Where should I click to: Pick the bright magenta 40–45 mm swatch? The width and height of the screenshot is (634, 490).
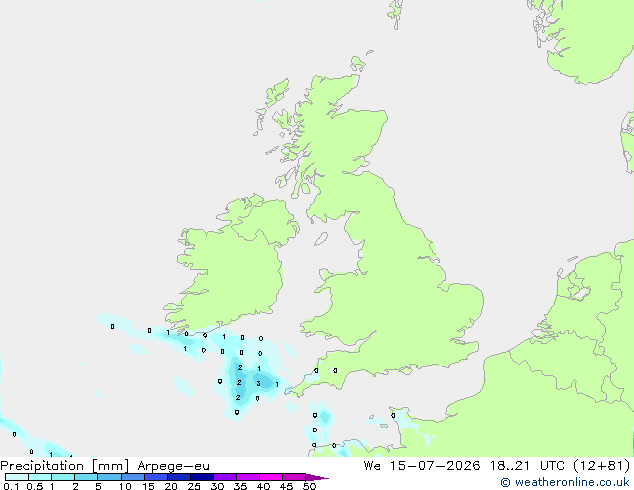(271, 477)
